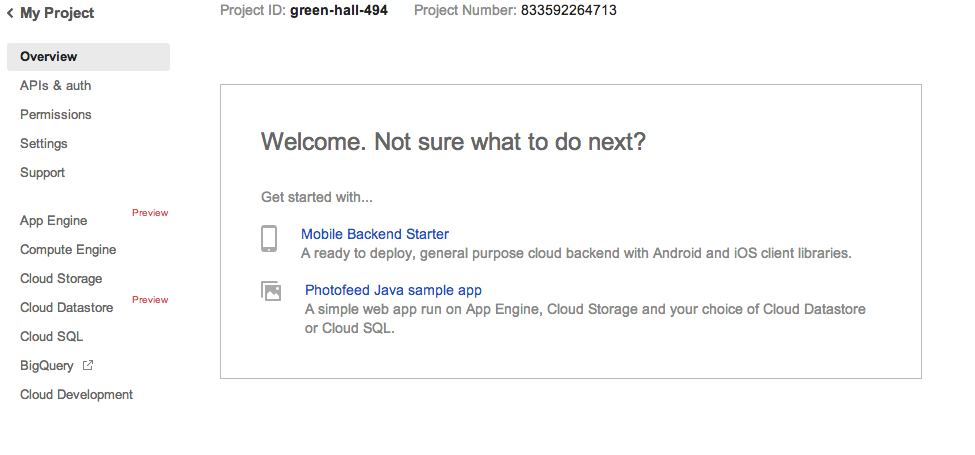
Task: Click the Mobile Backend Starter description
Action: point(576,254)
